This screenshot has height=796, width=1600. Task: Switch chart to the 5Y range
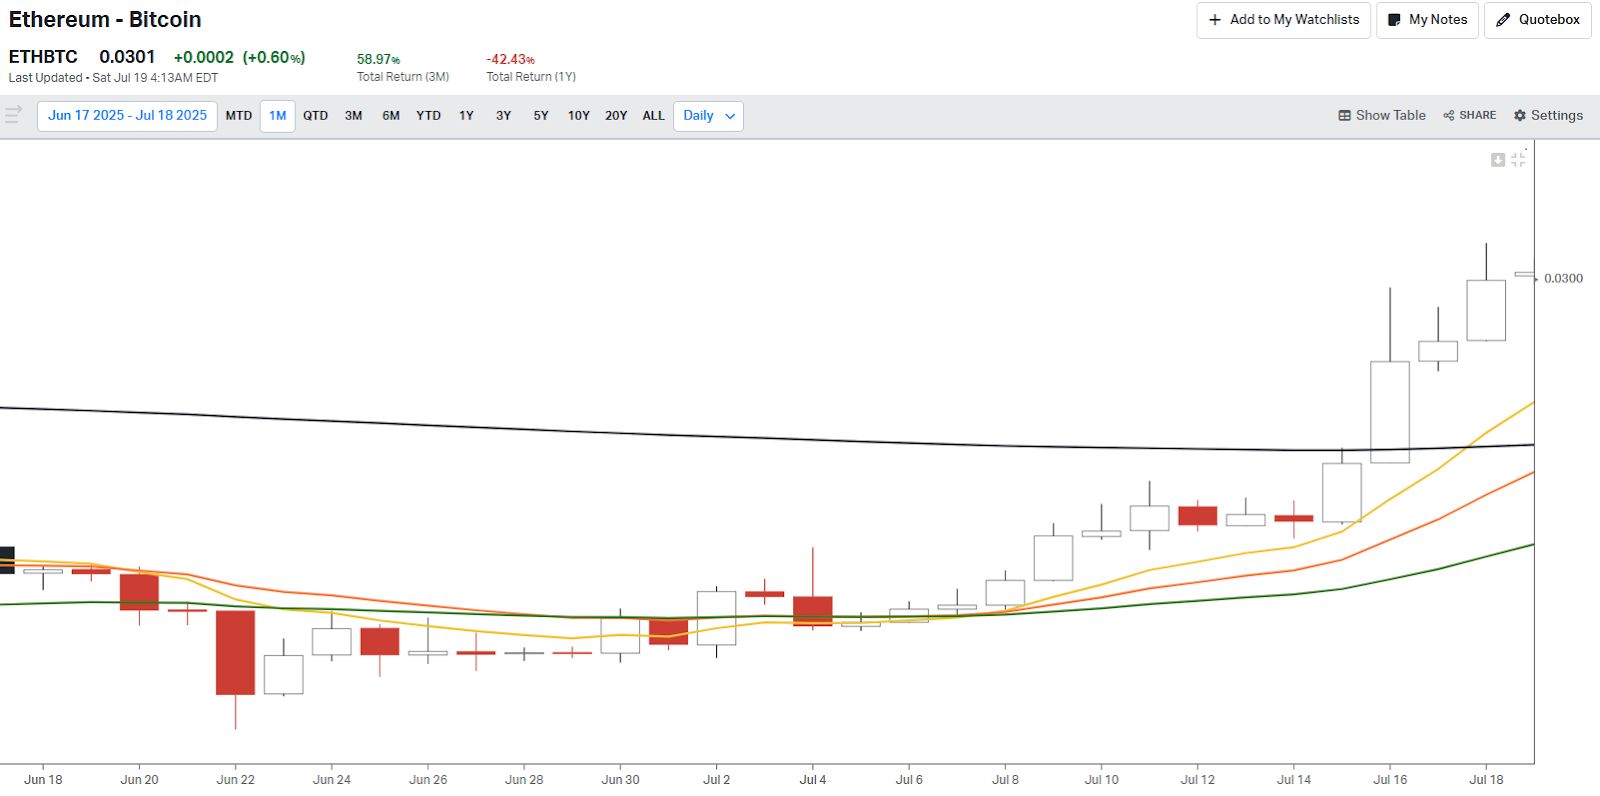541,116
